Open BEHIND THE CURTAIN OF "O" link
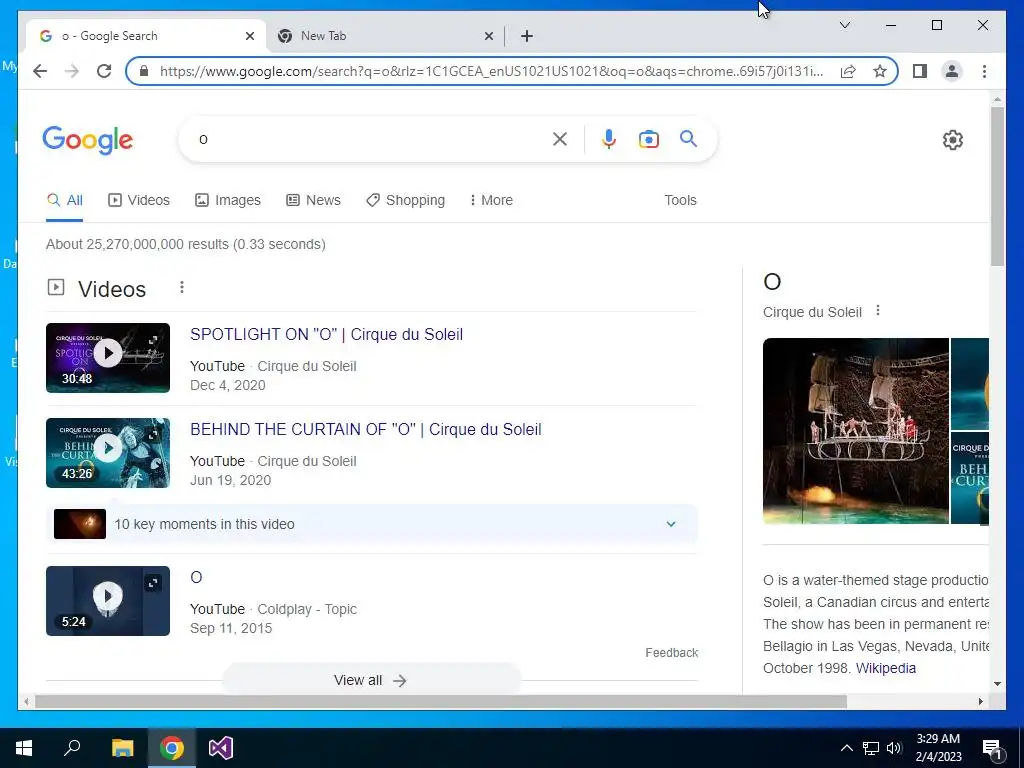Image resolution: width=1024 pixels, height=768 pixels. 366,429
